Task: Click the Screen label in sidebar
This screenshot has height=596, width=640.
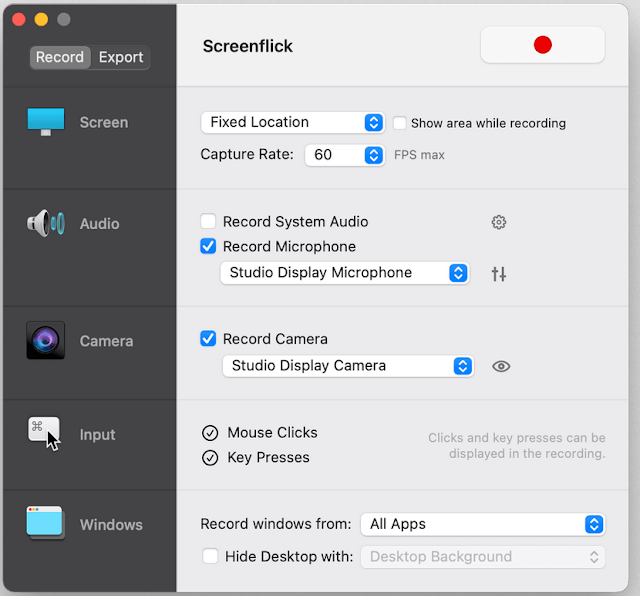Action: 104,122
